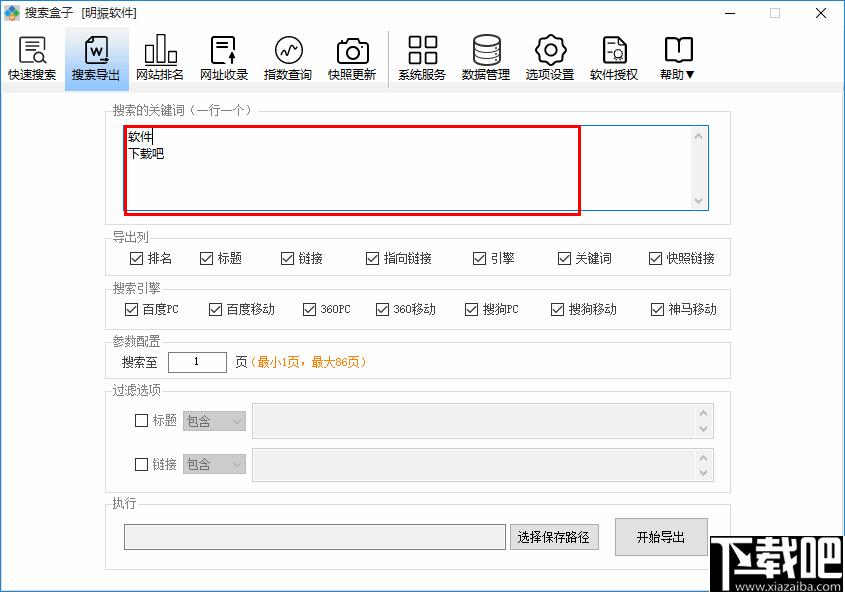Open the 系统服务 system services tool
This screenshot has height=592, width=845.
coord(422,59)
